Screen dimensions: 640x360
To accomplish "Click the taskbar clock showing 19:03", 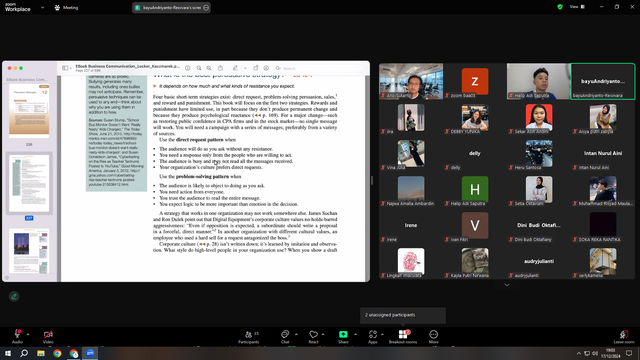I will 610,353.
